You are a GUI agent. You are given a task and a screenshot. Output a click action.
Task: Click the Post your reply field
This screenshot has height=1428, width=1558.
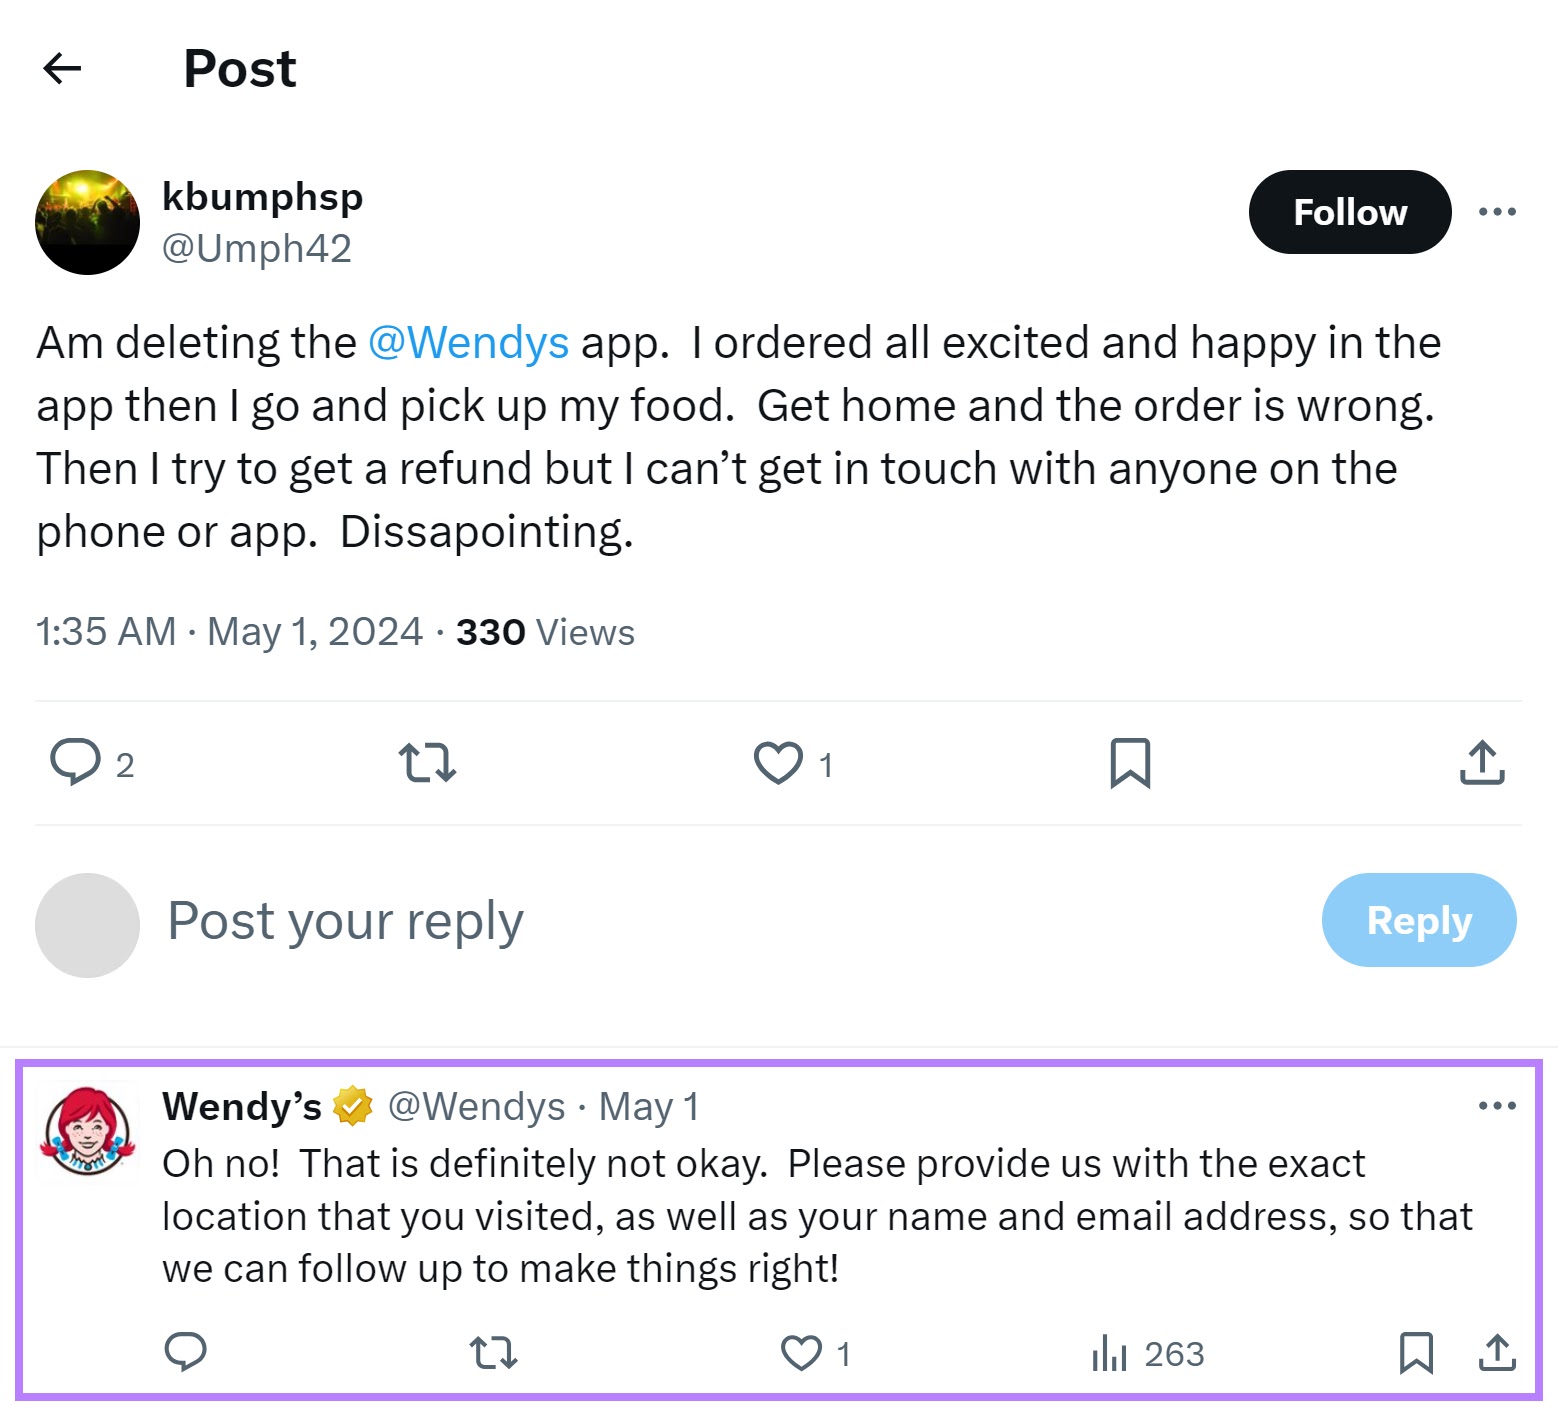(345, 920)
